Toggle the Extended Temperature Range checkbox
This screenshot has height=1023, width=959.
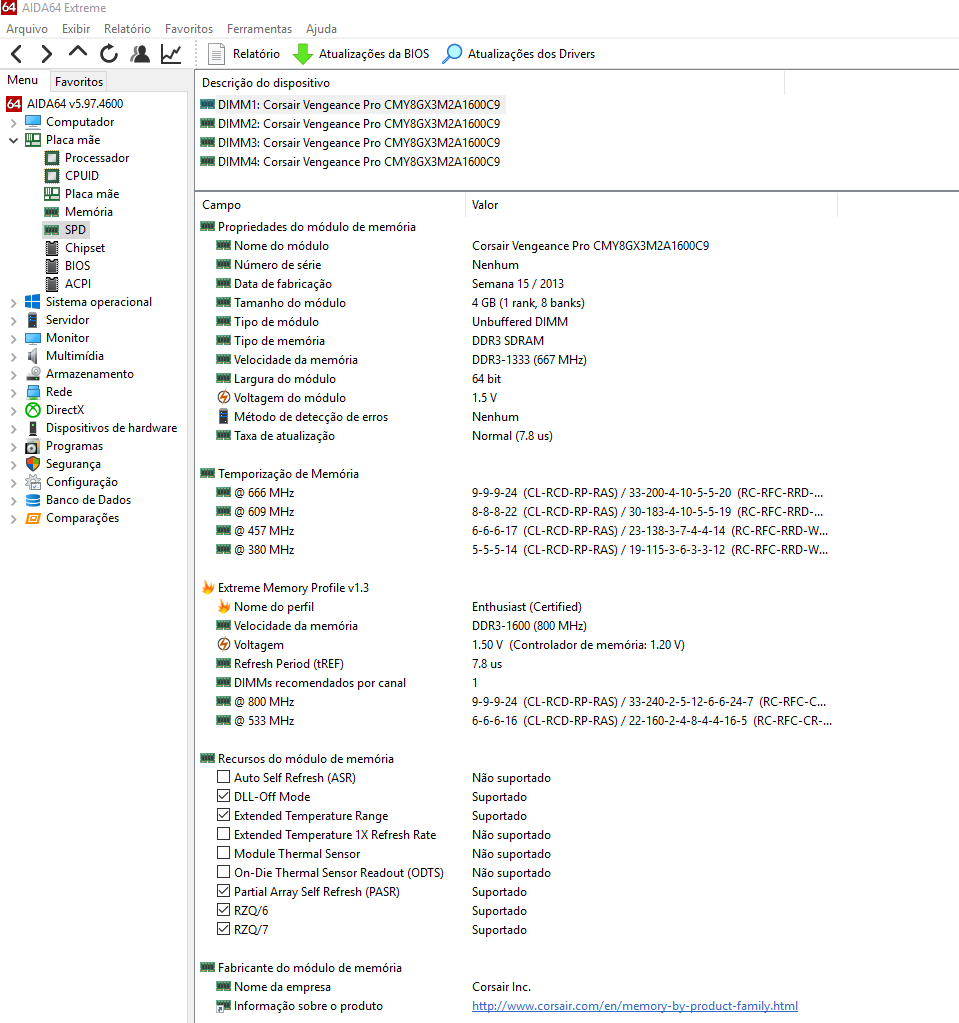coord(223,815)
